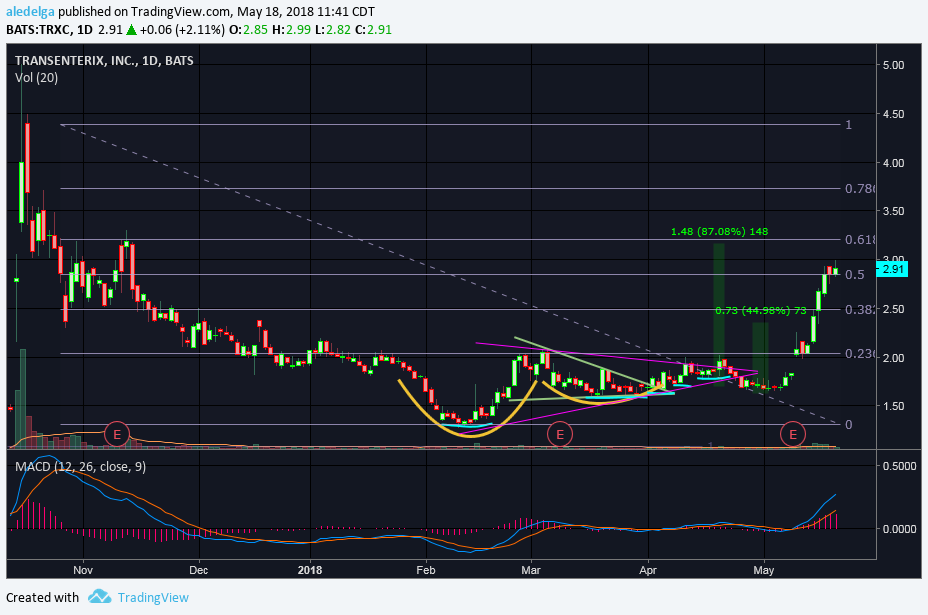Click the Fibonacci 0.236 level label
Screen dimensions: 928x615
pyautogui.click(x=859, y=353)
